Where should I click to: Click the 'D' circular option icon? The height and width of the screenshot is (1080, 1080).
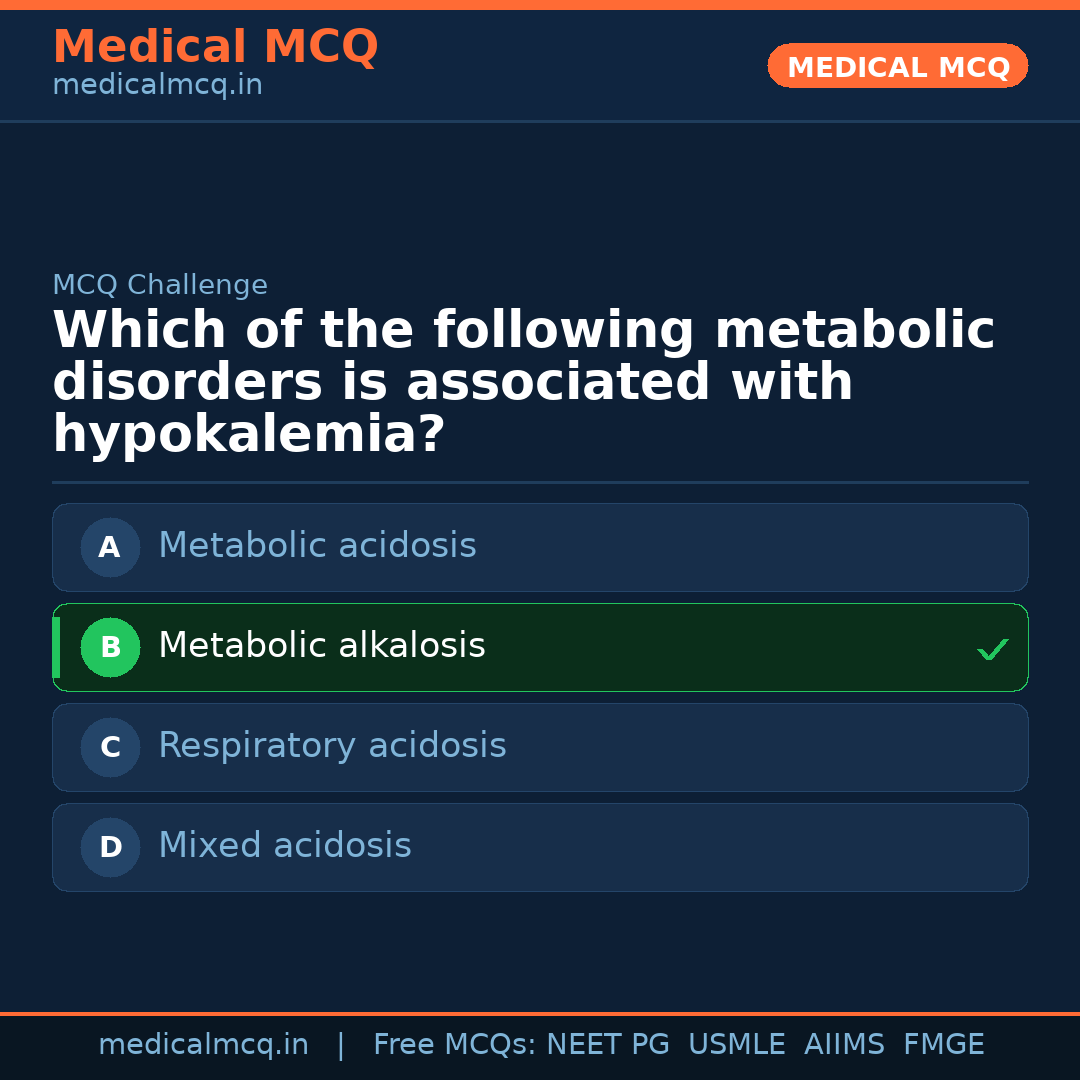110,847
